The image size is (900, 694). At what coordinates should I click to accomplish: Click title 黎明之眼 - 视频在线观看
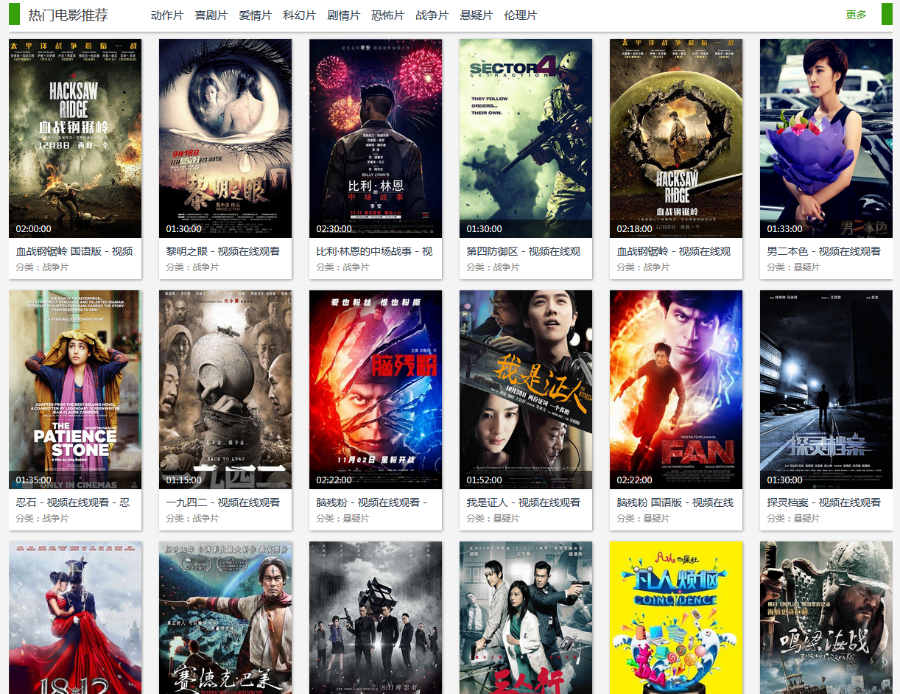pos(223,251)
